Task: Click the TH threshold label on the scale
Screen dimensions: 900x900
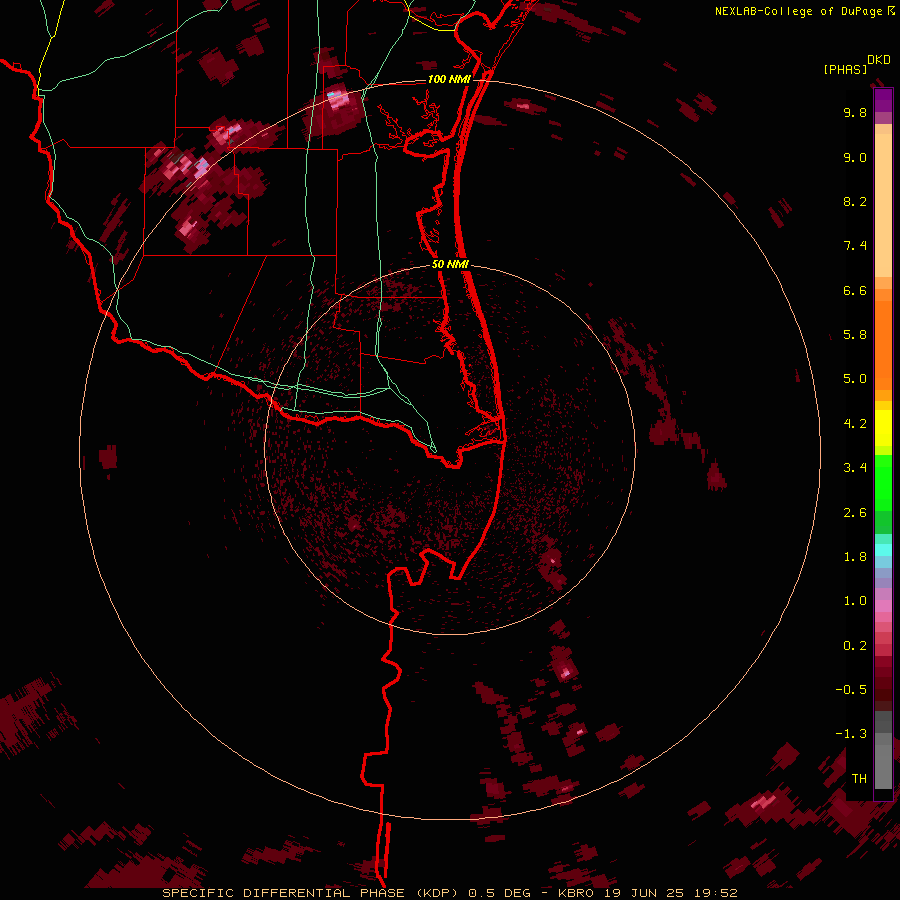Action: coord(859,779)
